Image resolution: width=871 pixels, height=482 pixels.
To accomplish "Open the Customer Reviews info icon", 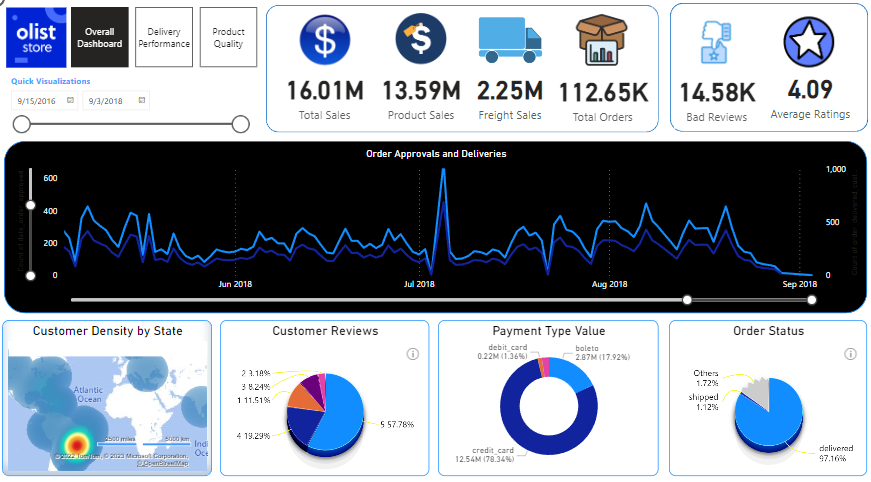I will (413, 354).
